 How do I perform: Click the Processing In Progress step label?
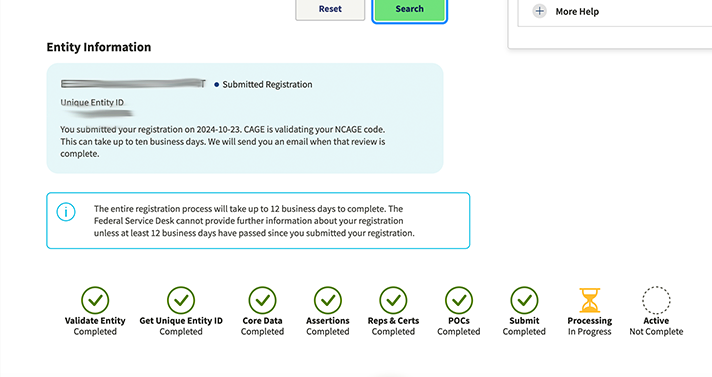click(x=589, y=326)
